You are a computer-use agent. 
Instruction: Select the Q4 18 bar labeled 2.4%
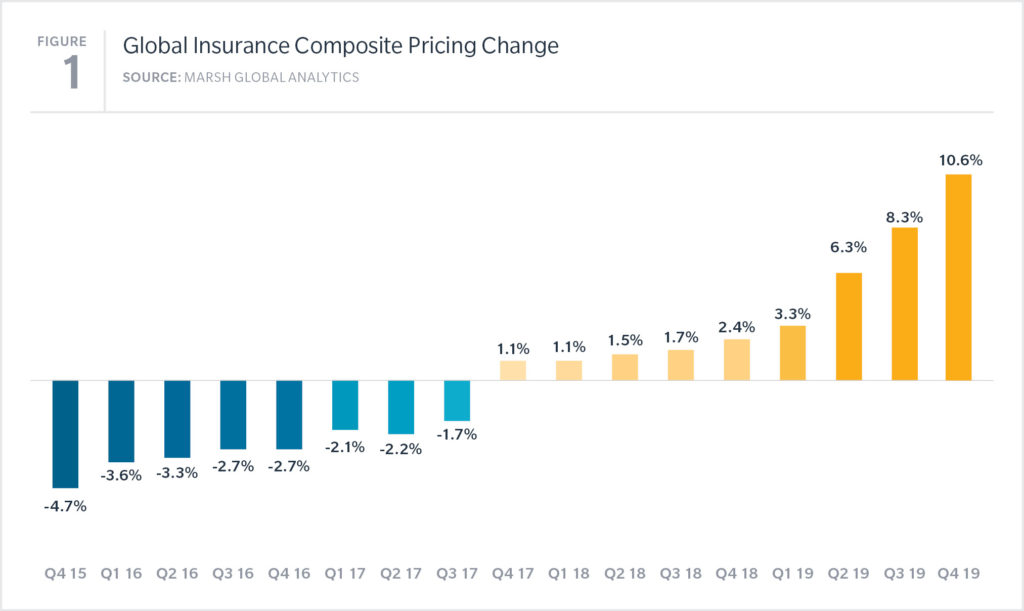[x=737, y=360]
